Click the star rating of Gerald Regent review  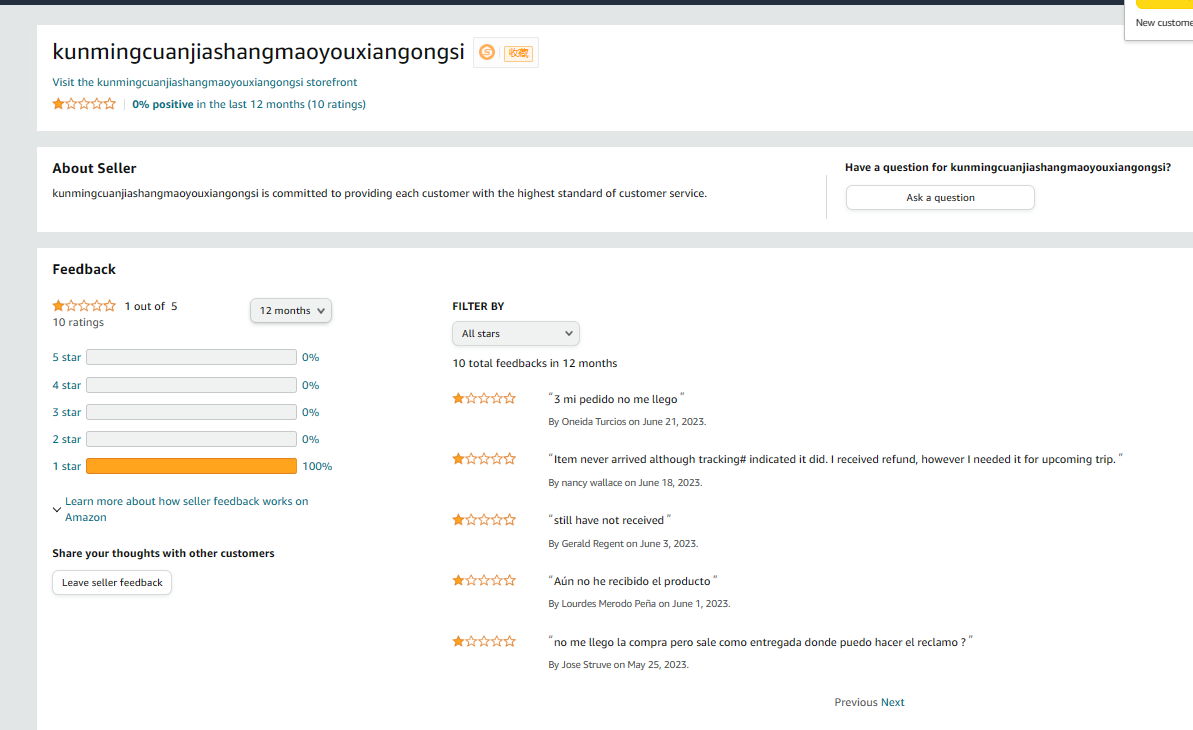click(484, 520)
